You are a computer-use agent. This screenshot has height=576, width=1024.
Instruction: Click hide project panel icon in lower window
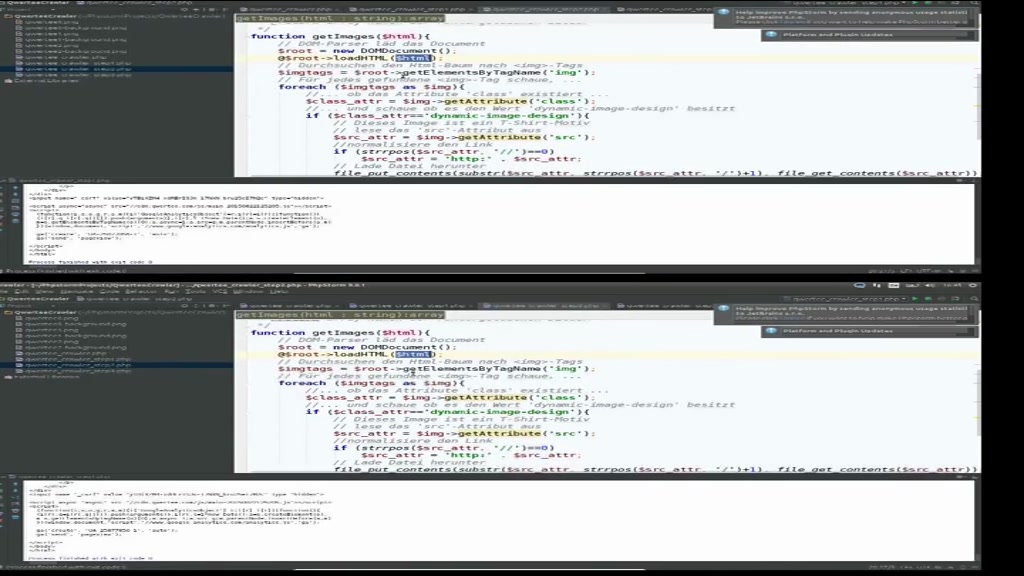(225, 305)
